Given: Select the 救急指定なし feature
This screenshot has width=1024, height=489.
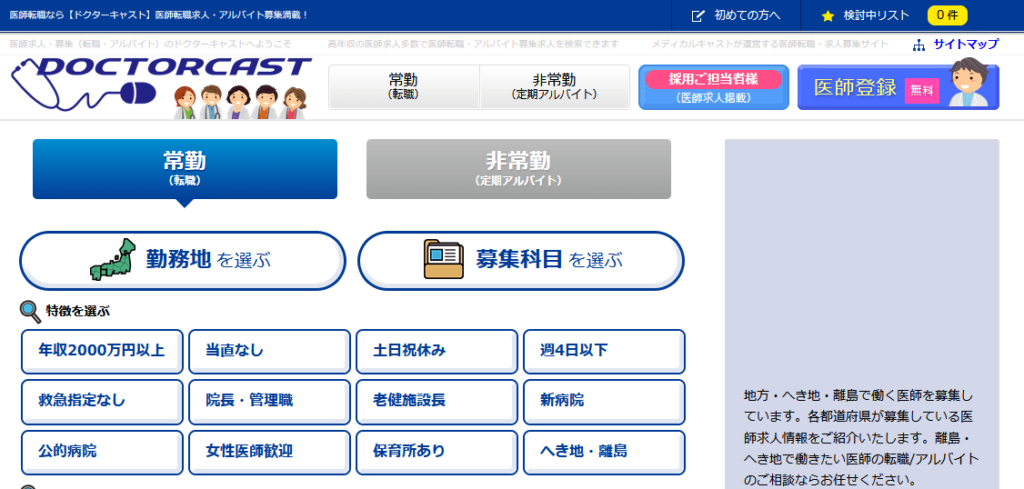Looking at the screenshot, I should click(103, 402).
